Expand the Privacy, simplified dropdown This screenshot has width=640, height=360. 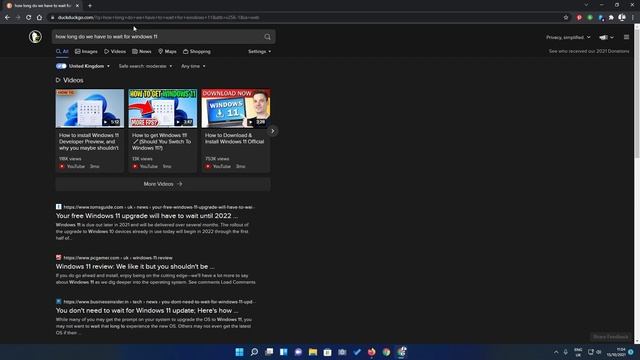568,37
